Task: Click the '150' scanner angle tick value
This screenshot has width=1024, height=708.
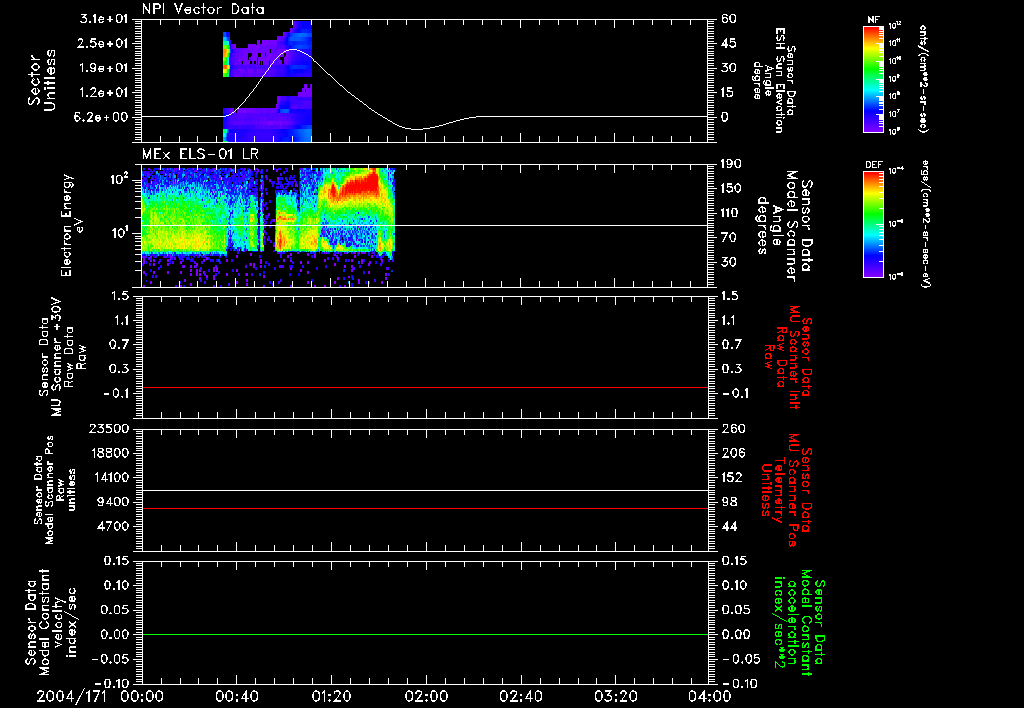Action: [x=731, y=188]
